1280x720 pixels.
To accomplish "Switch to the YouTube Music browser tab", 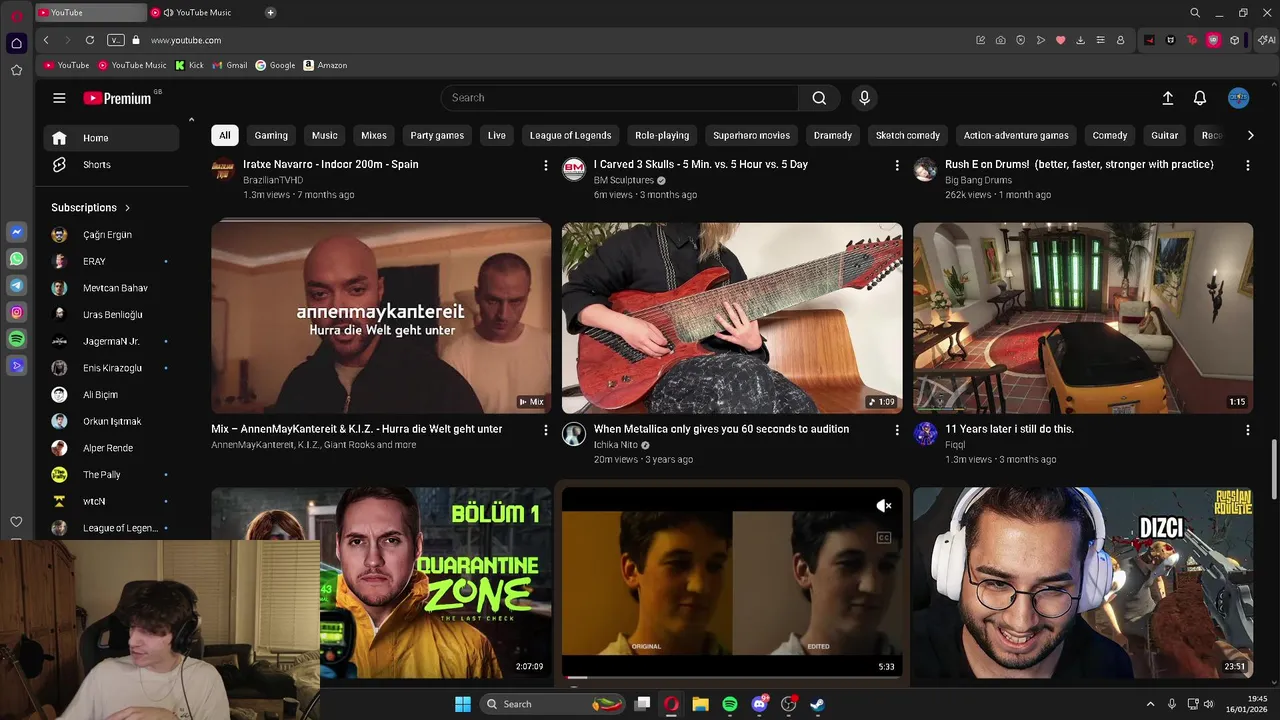I will (x=203, y=13).
